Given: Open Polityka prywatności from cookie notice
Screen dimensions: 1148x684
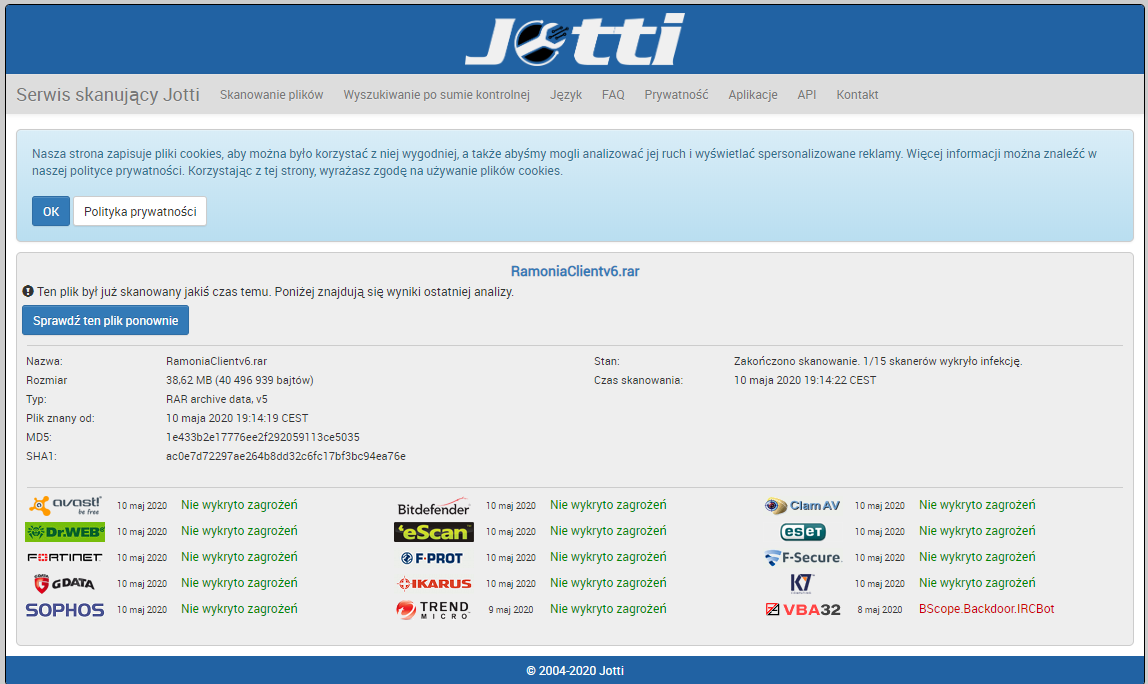Looking at the screenshot, I should [x=140, y=211].
